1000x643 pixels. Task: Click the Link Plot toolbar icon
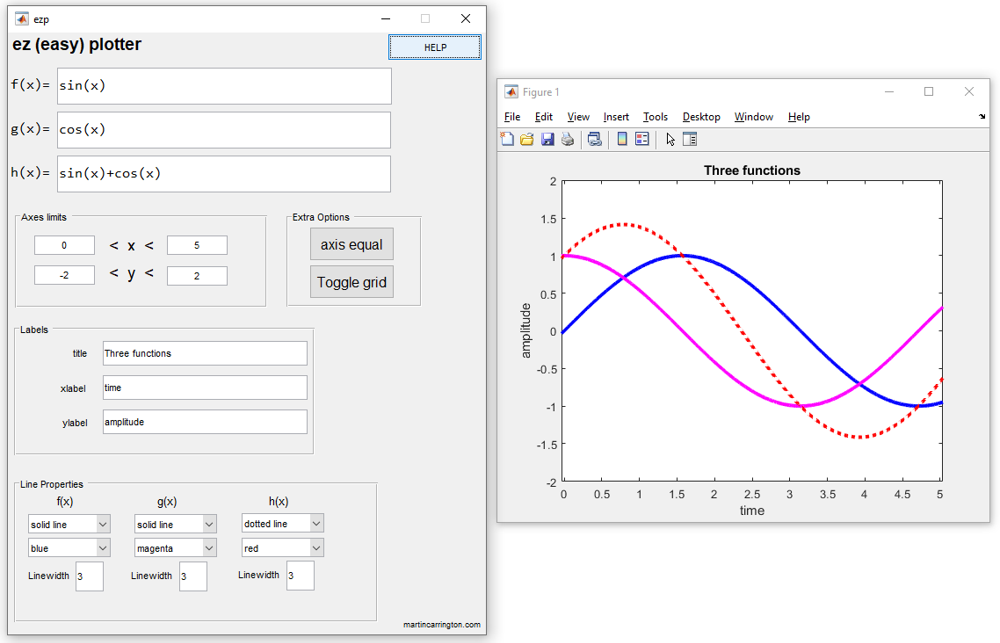tap(595, 140)
